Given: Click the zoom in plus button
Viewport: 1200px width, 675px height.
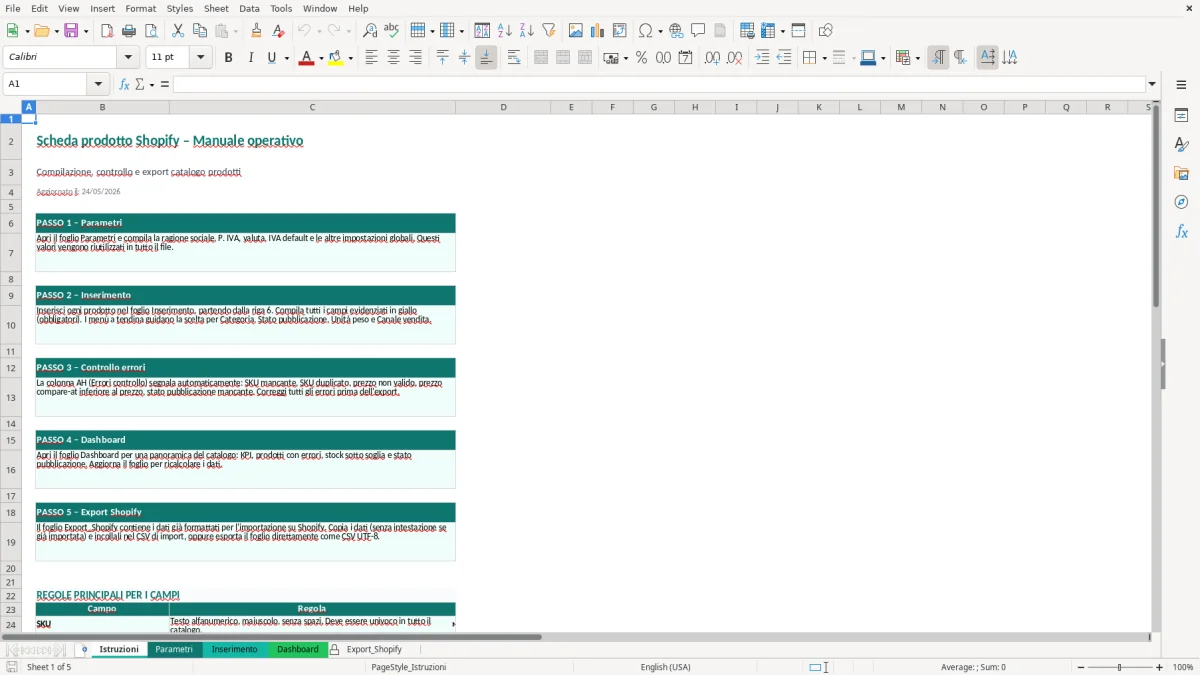Looking at the screenshot, I should coord(1159,667).
